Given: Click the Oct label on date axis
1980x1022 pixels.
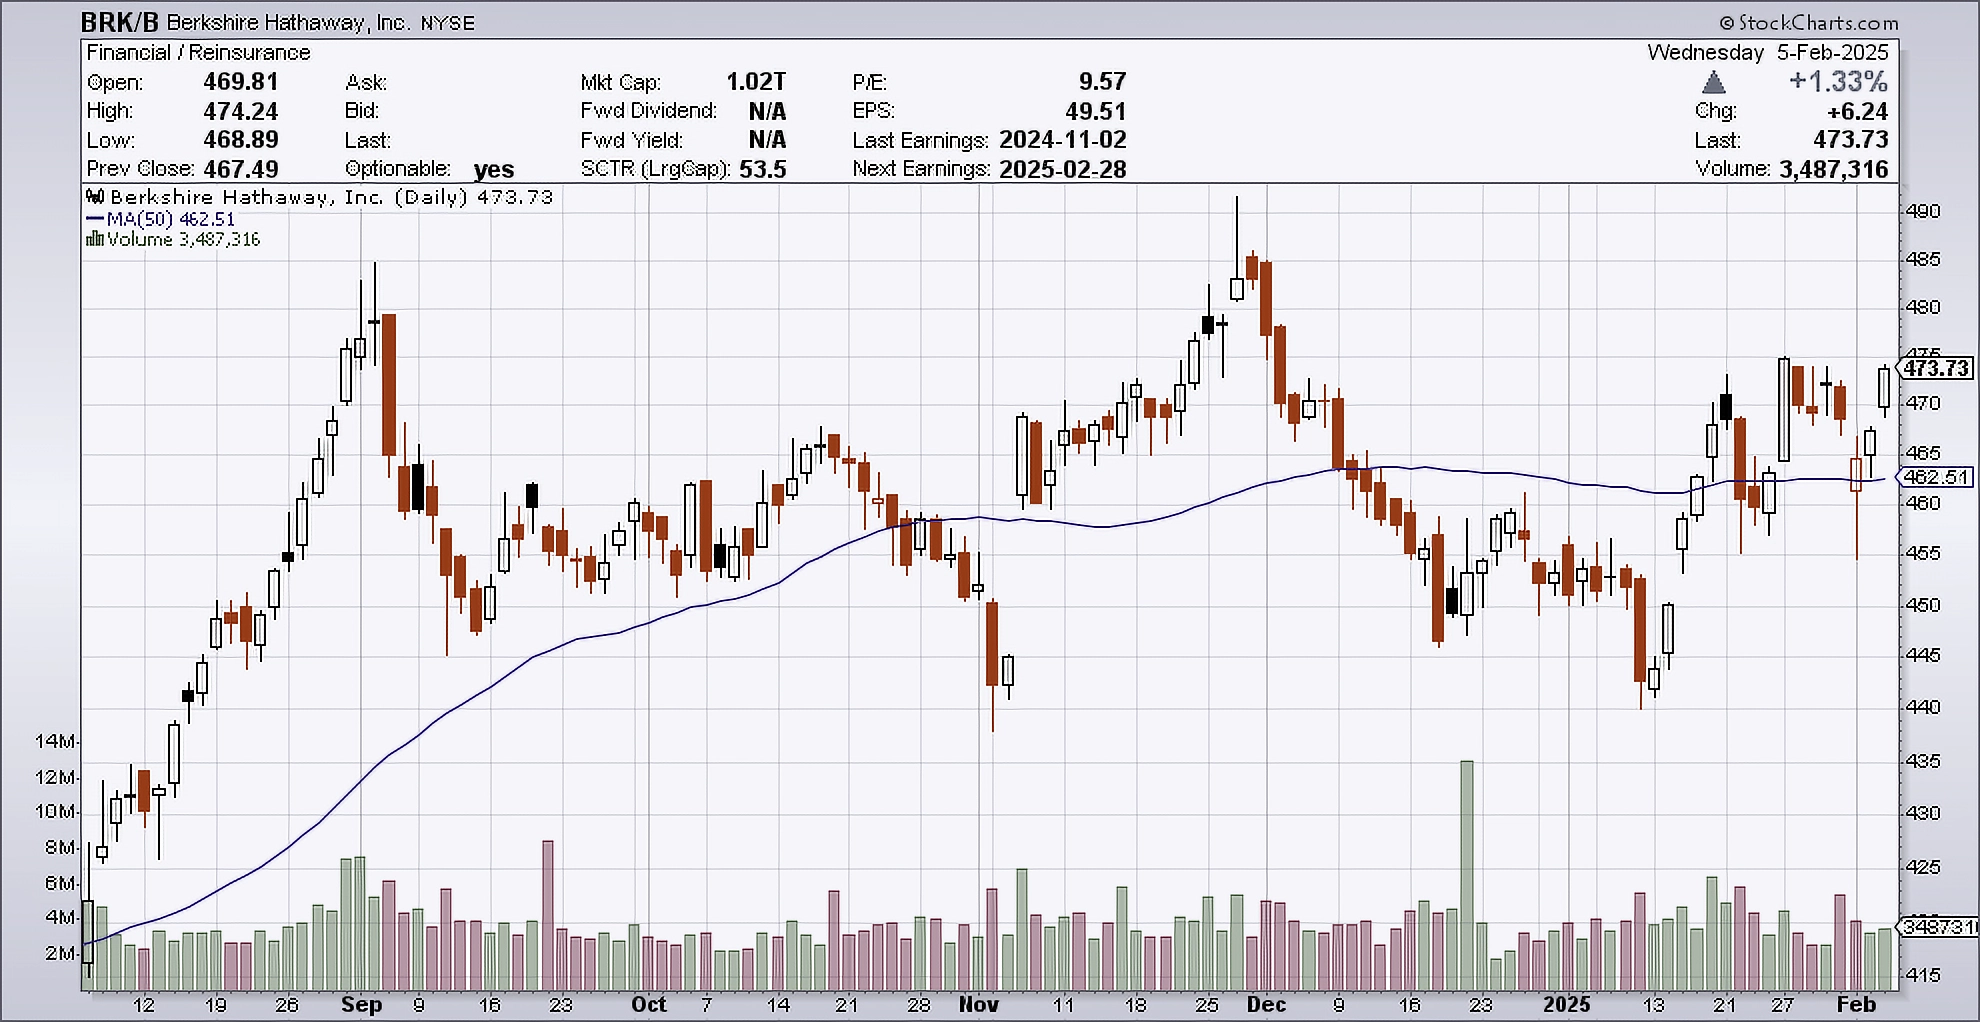Looking at the screenshot, I should (x=649, y=1005).
